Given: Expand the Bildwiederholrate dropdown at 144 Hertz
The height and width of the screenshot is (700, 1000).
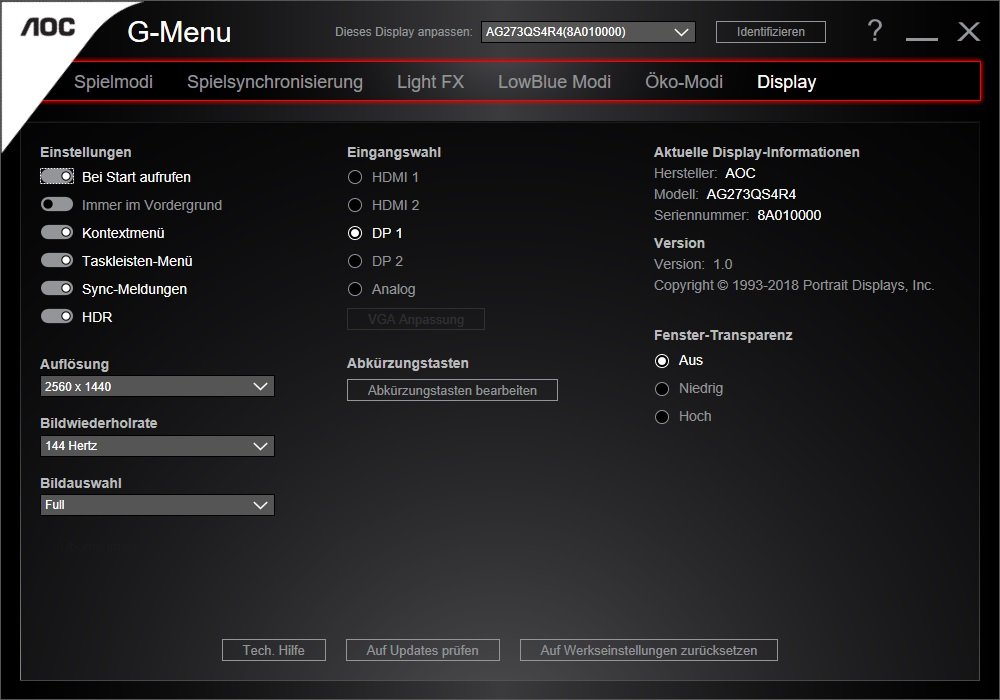Looking at the screenshot, I should pos(157,446).
